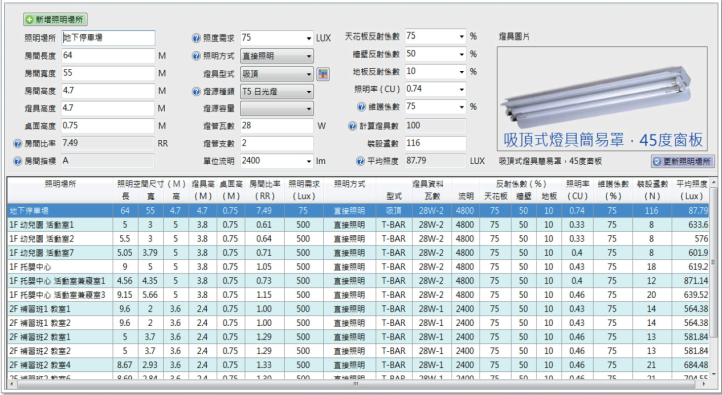Click the help icon beside 照明方式

pyautogui.click(x=196, y=56)
